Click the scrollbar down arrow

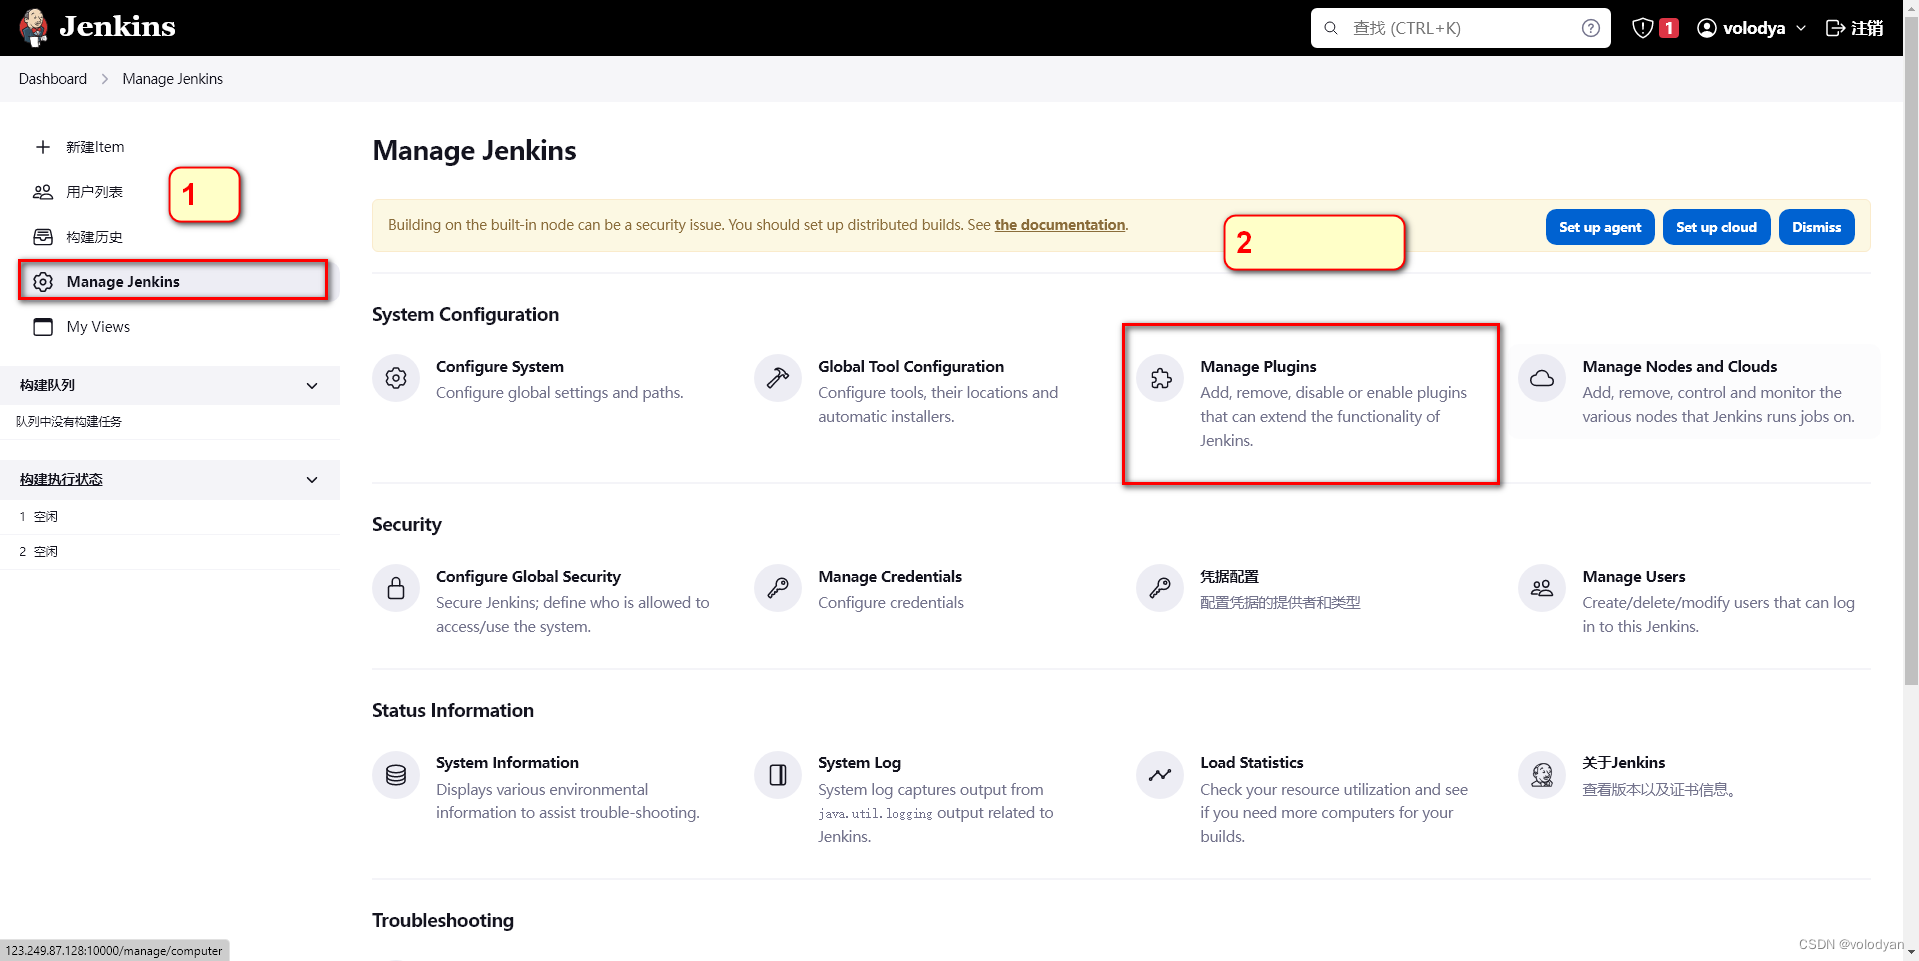pos(1911,953)
